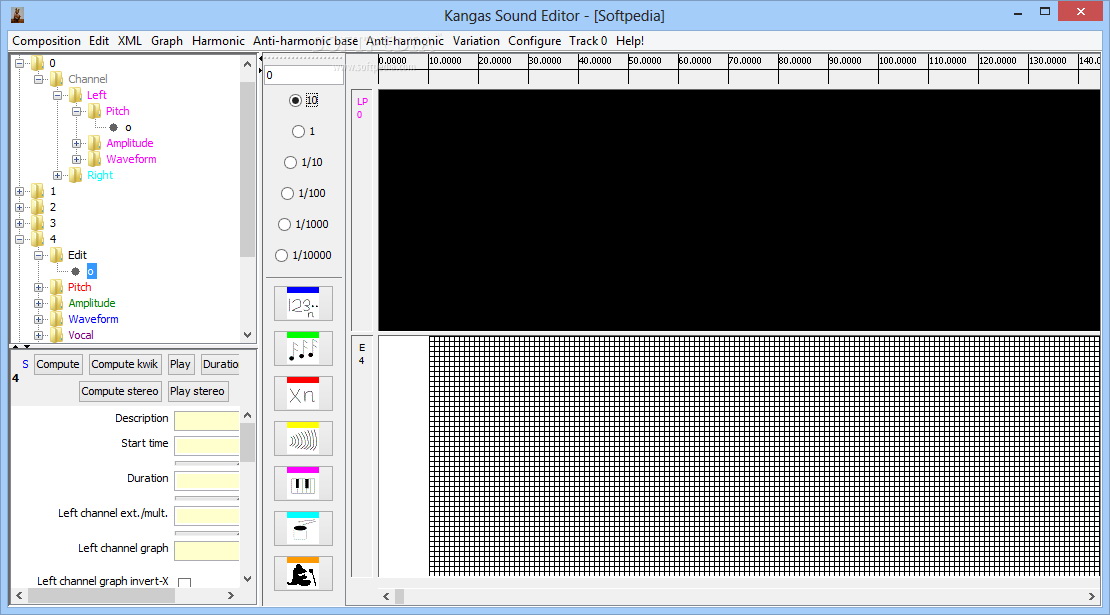Expand track 1 tree node
Image resolution: width=1110 pixels, height=615 pixels.
pyautogui.click(x=19, y=191)
